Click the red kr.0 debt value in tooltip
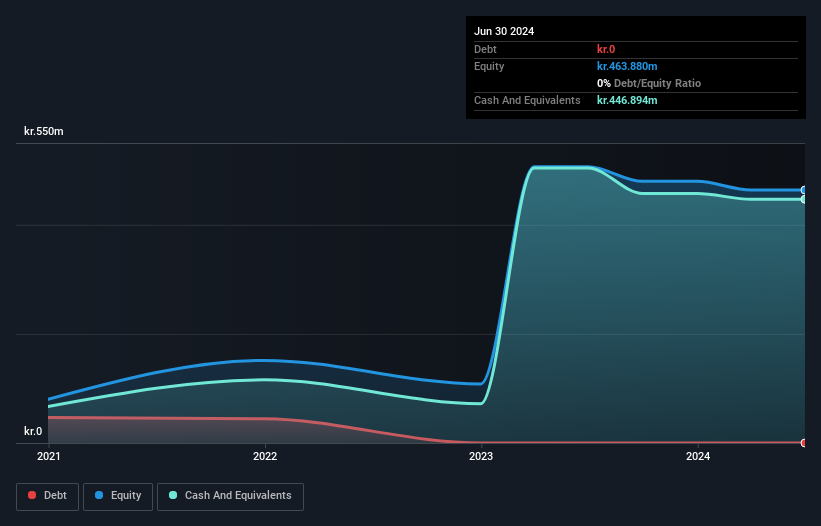821x526 pixels. pos(606,49)
